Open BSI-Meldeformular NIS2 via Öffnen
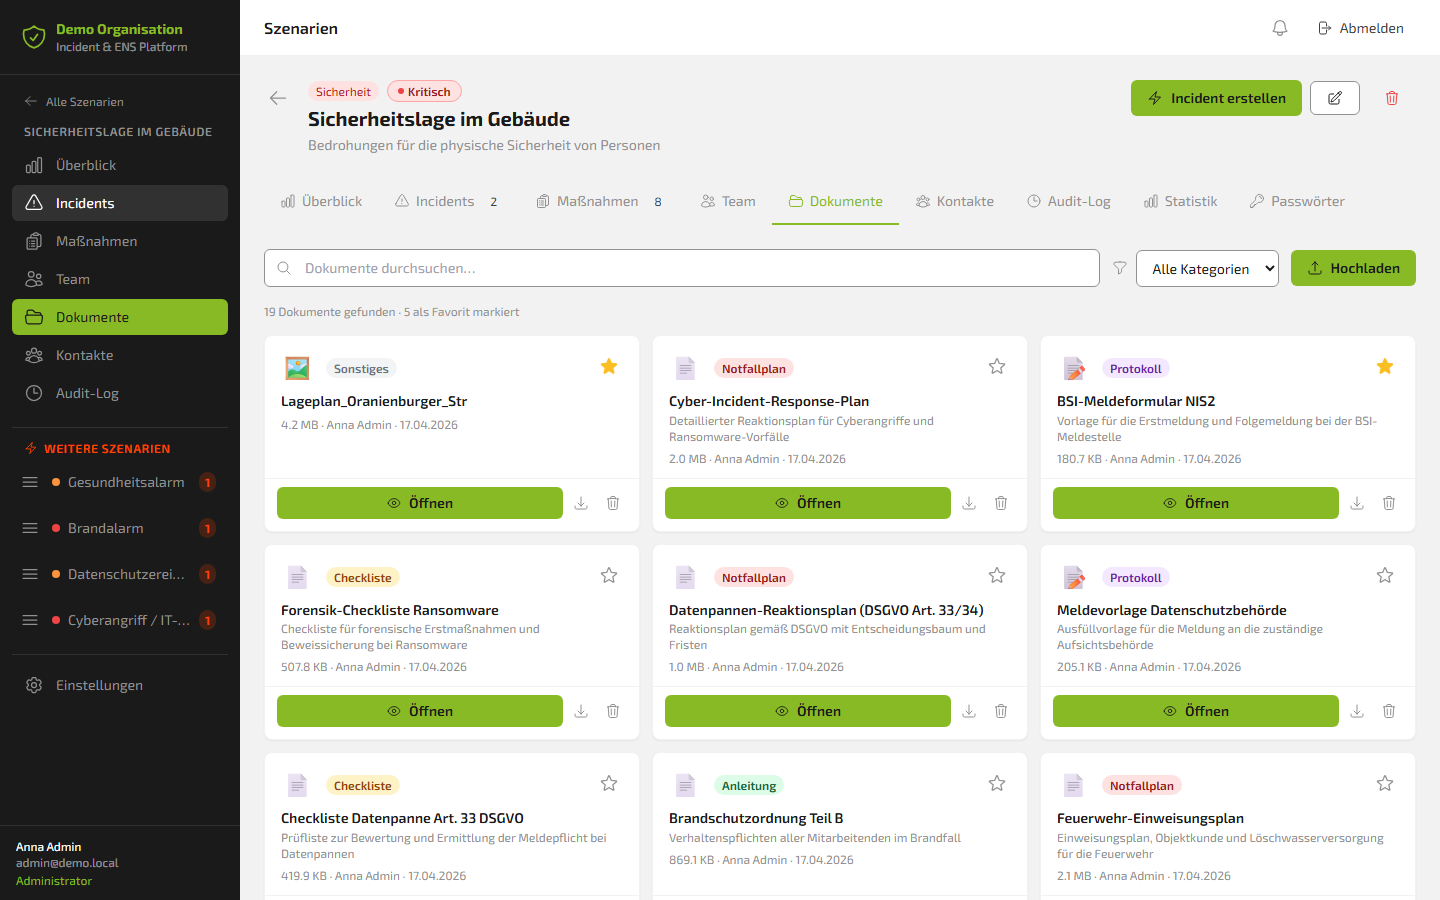The height and width of the screenshot is (900, 1440). (1196, 503)
